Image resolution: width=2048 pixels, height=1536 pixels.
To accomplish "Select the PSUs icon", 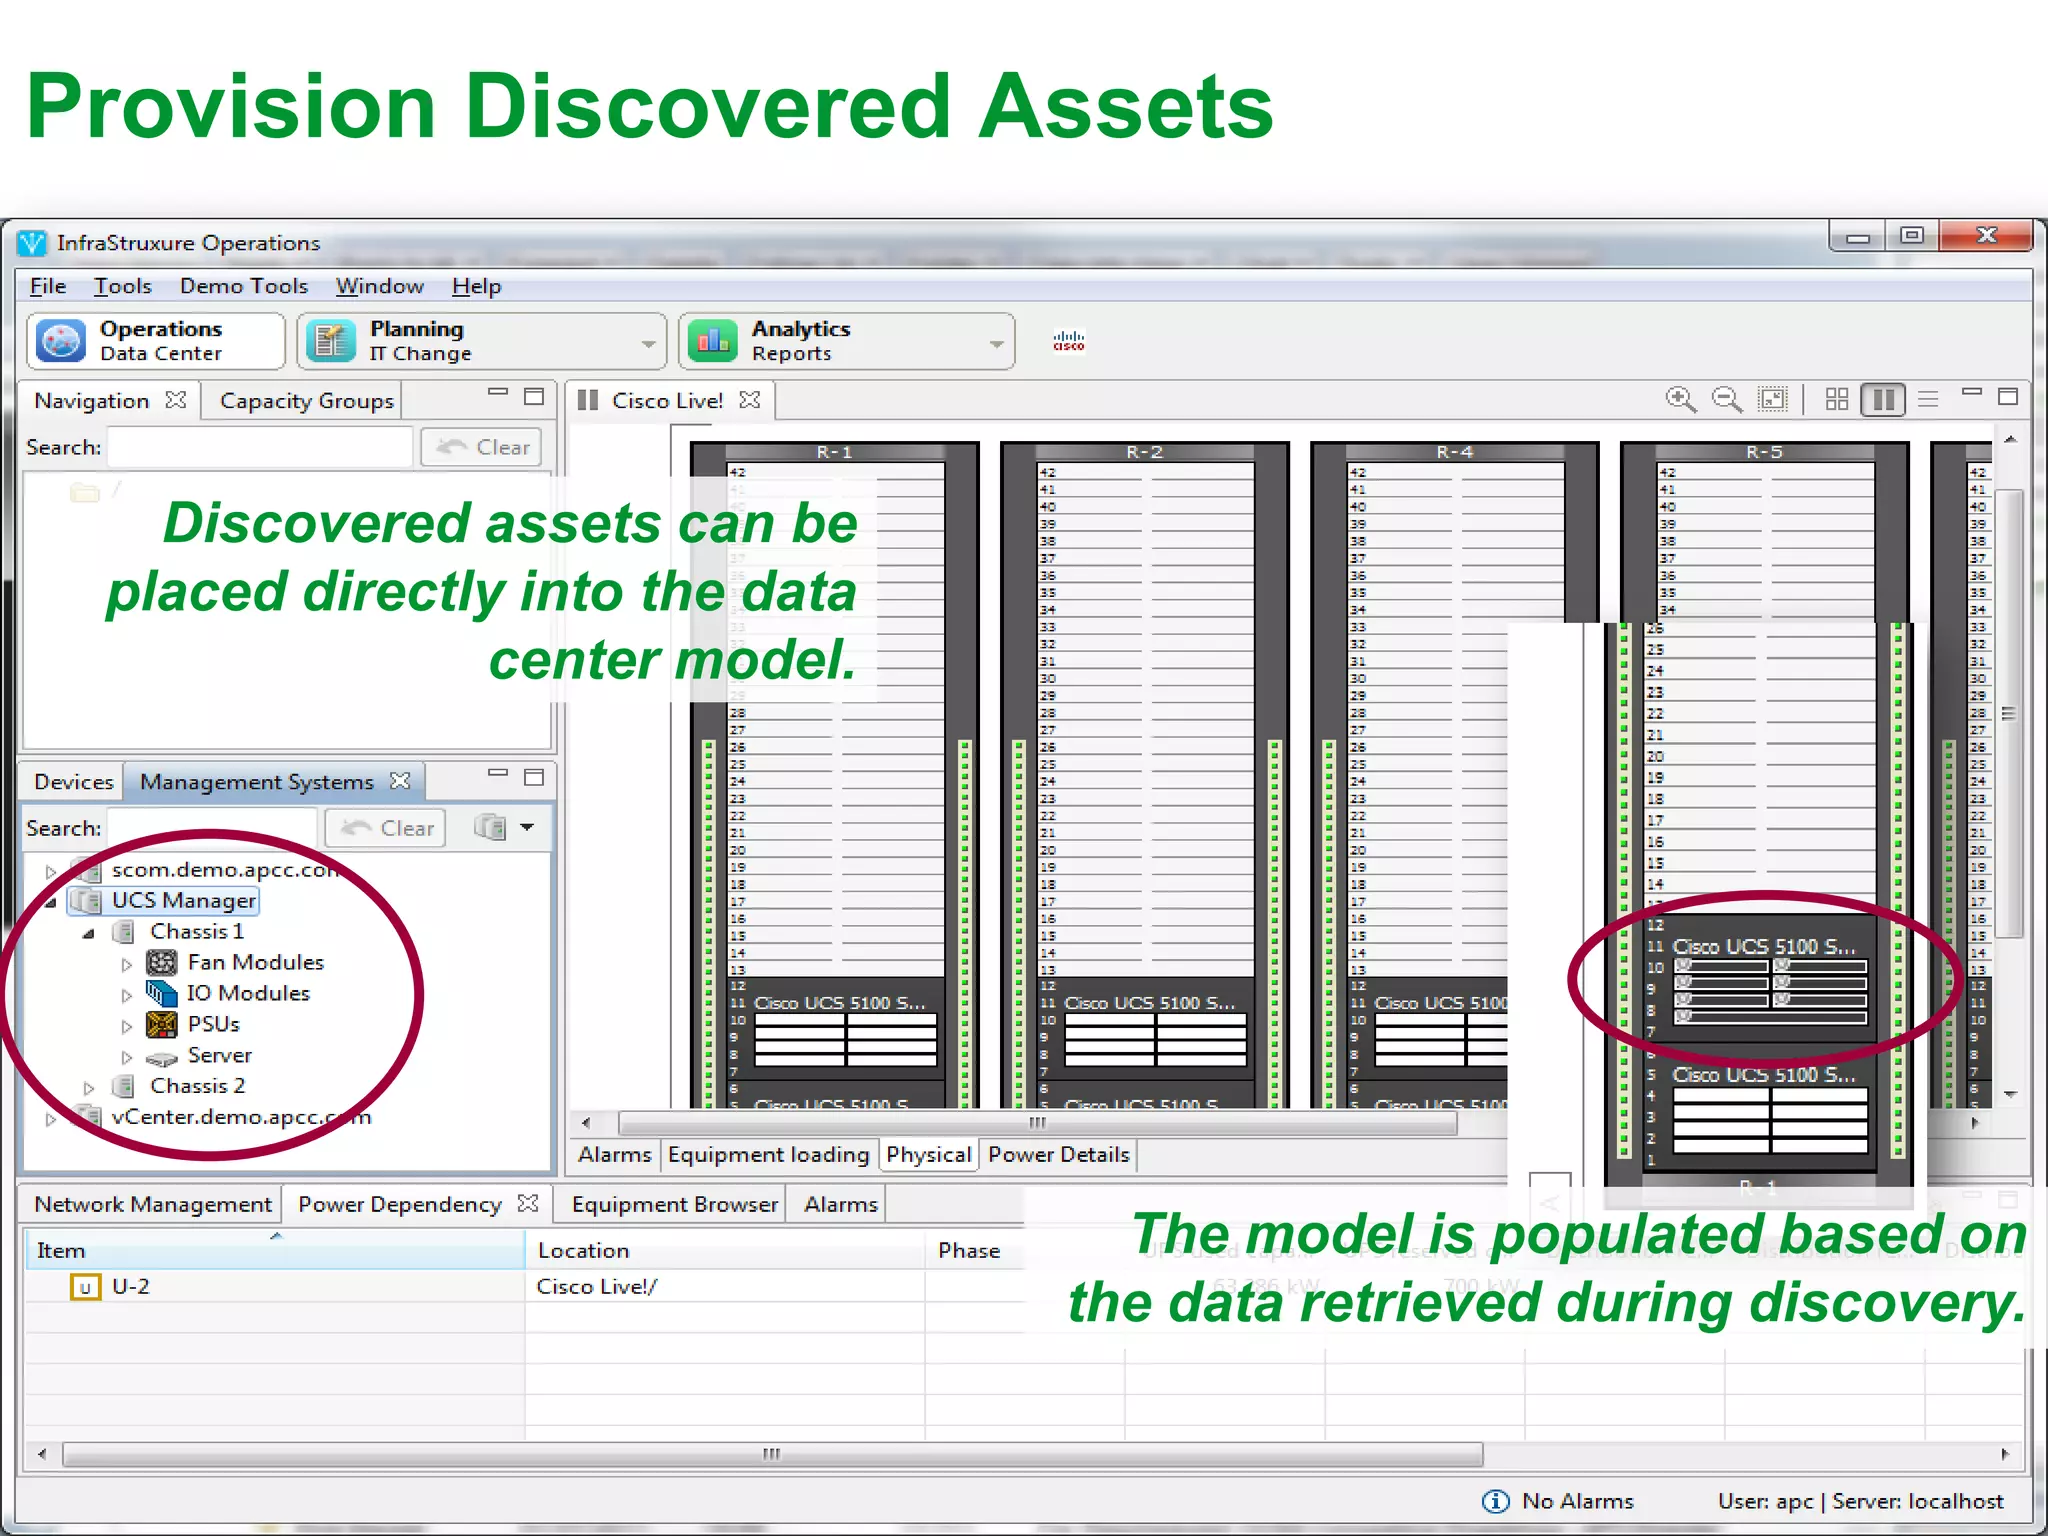I will click(161, 1025).
